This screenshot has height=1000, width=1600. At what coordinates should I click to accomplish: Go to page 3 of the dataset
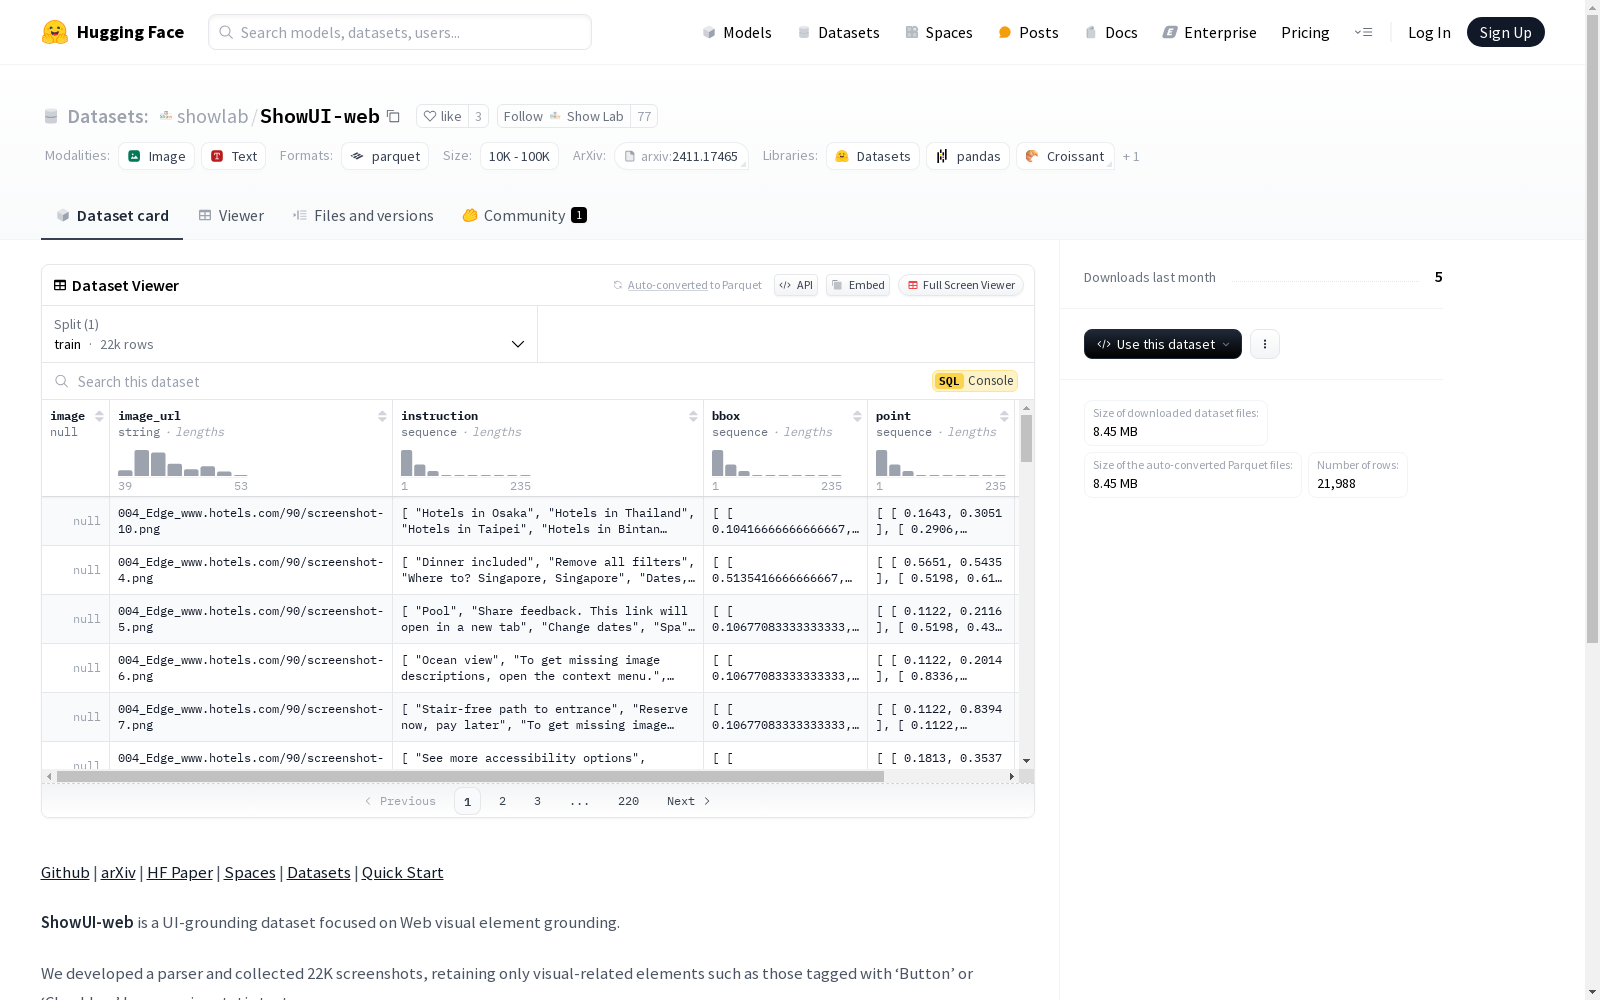point(537,801)
